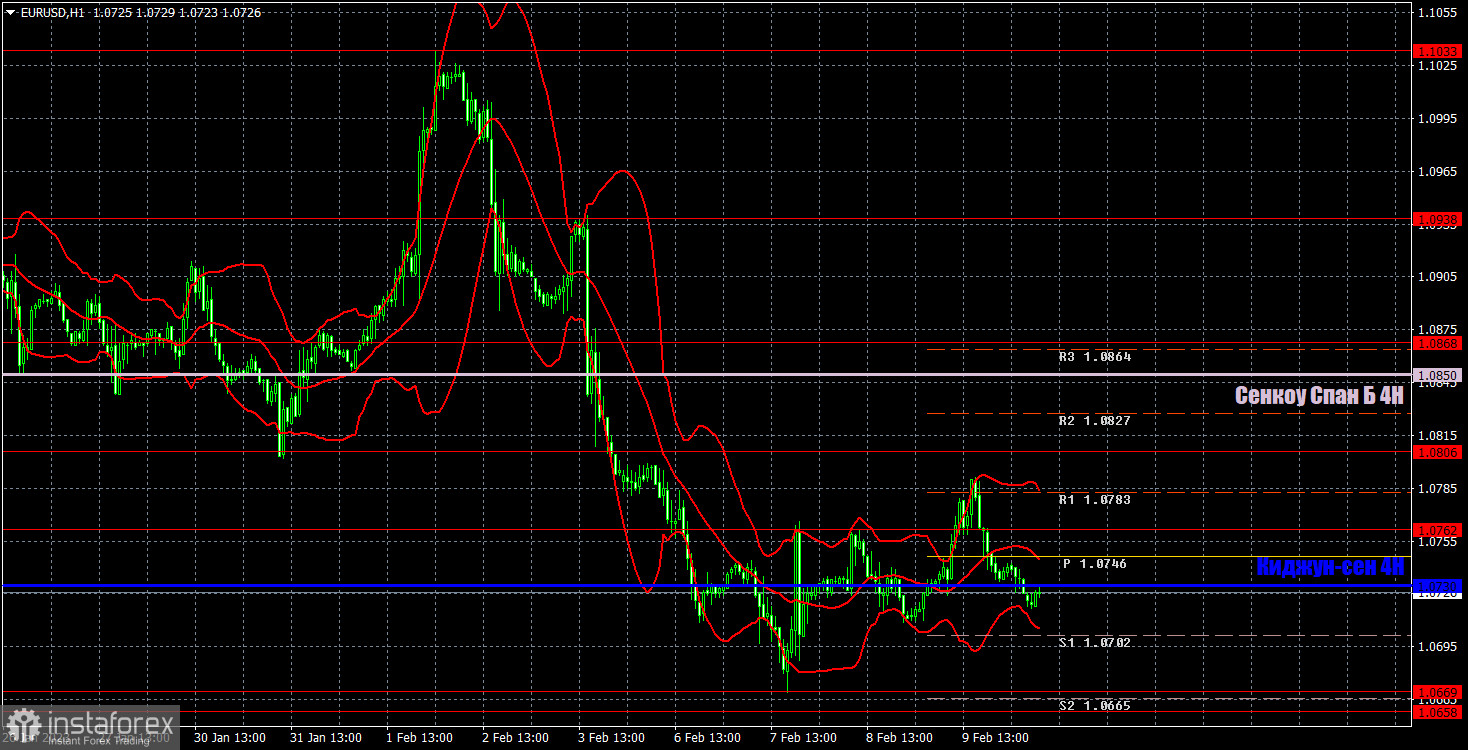This screenshot has height=750, width=1468.
Task: Click the 7 Feb 13:00 time label
Action: [804, 738]
